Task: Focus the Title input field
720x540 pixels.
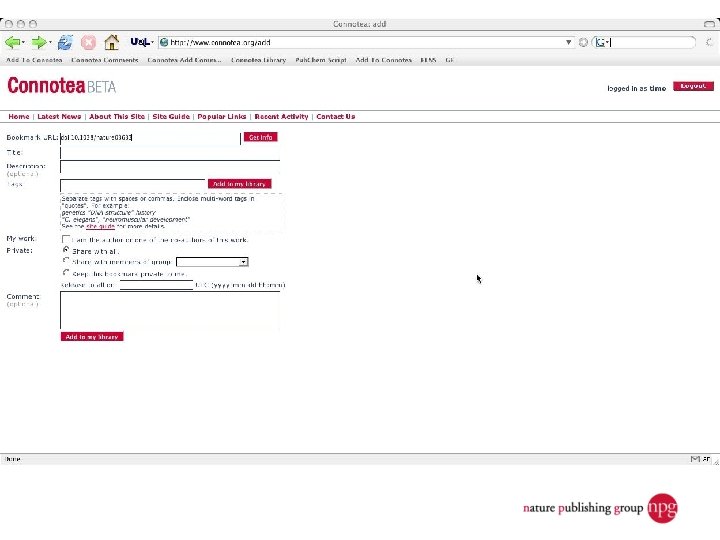Action: point(170,153)
